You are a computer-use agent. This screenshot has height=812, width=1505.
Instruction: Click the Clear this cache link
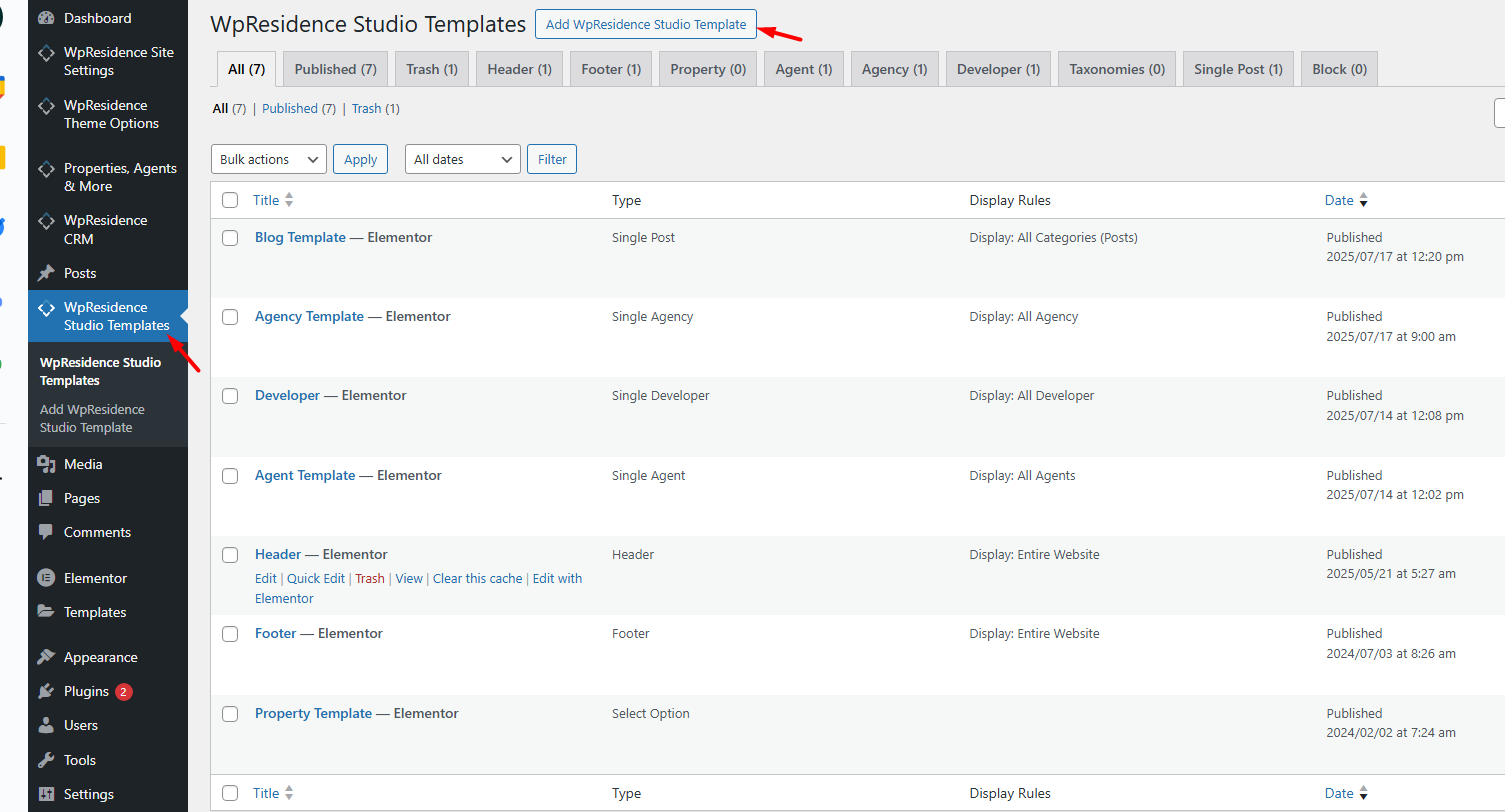pyautogui.click(x=478, y=579)
